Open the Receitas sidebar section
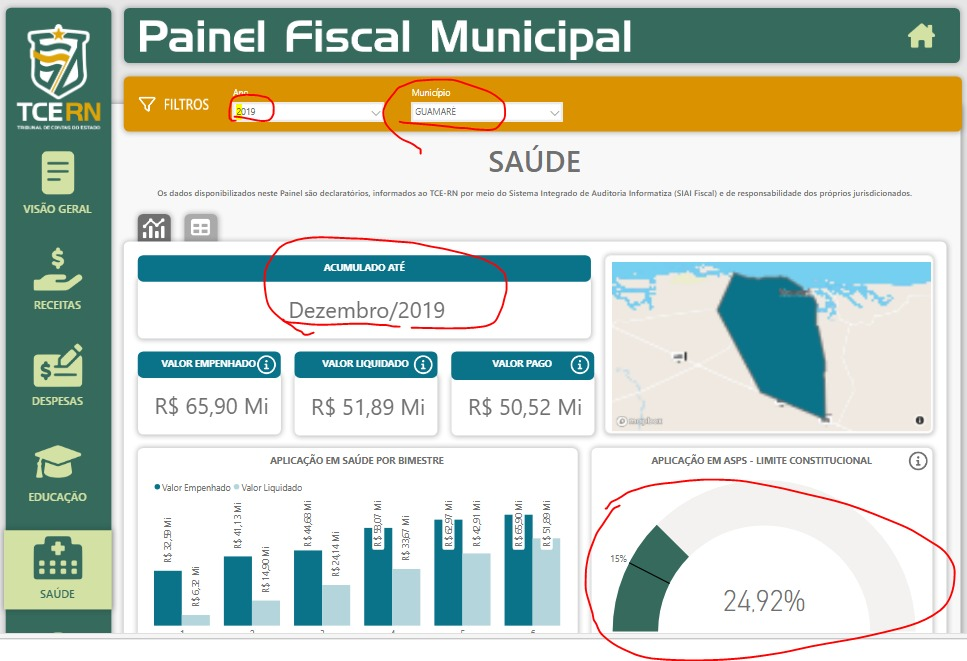This screenshot has width=967, height=661. click(x=57, y=279)
